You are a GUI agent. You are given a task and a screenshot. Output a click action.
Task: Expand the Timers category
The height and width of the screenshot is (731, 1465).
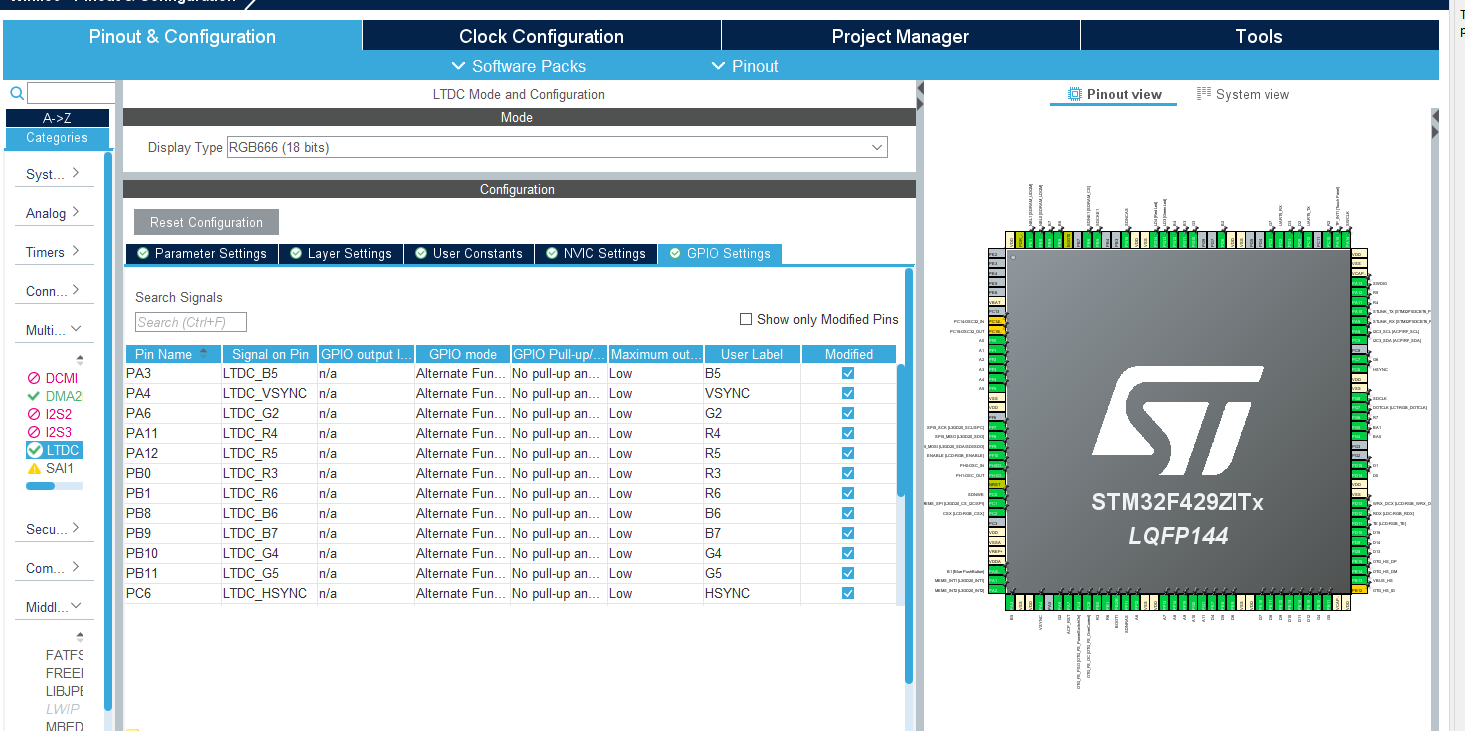(53, 251)
